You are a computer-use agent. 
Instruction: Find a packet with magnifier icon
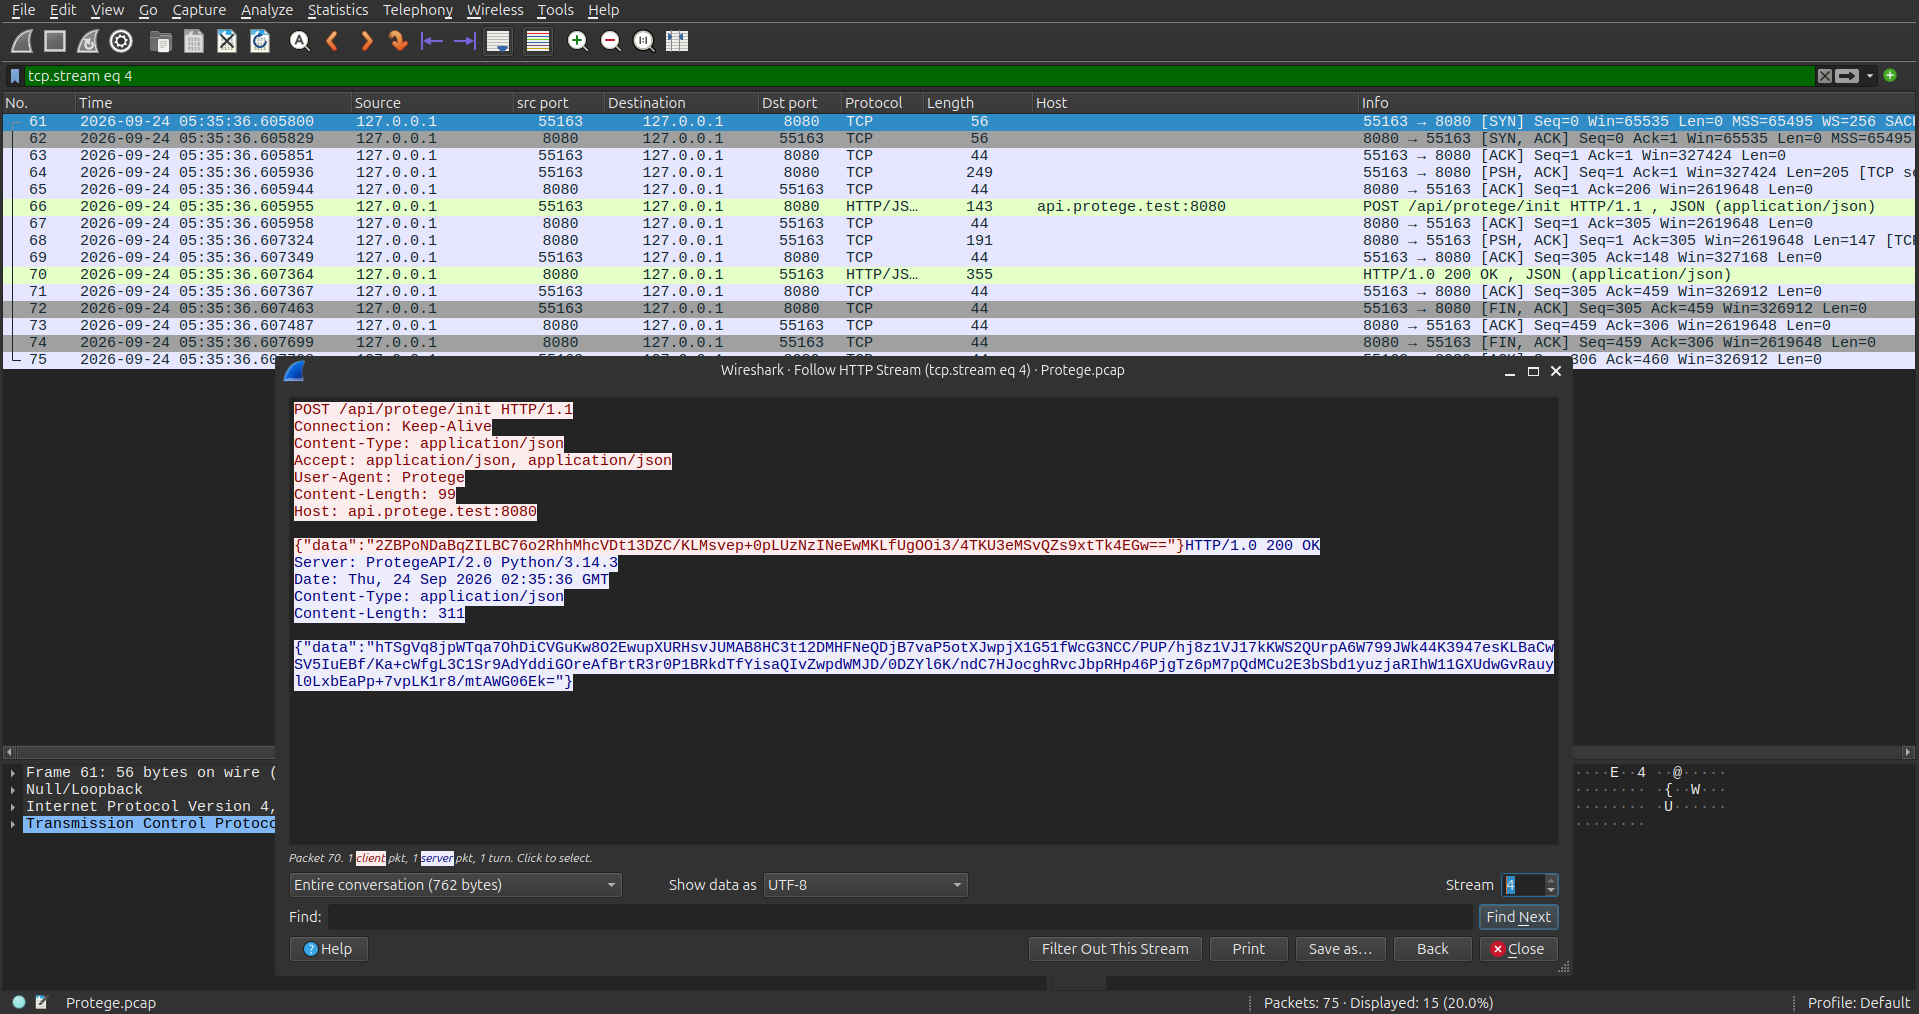[x=299, y=41]
